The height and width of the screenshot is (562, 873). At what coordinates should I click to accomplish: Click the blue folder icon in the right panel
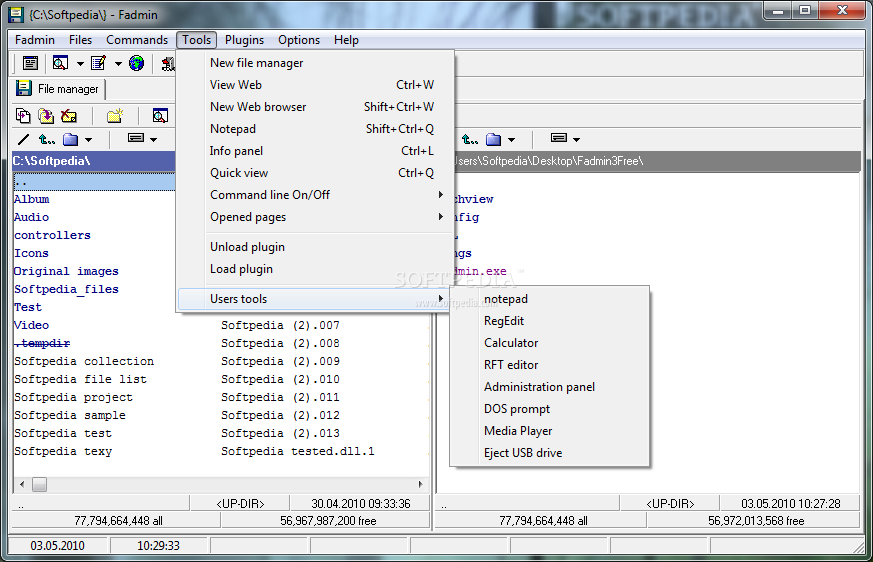pos(493,139)
